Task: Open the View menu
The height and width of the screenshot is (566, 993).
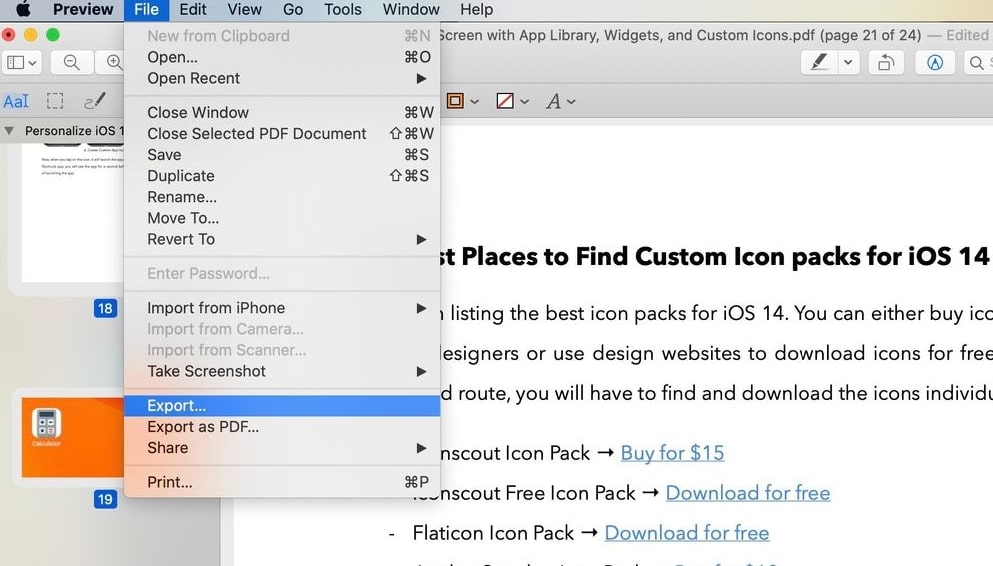Action: [x=244, y=9]
